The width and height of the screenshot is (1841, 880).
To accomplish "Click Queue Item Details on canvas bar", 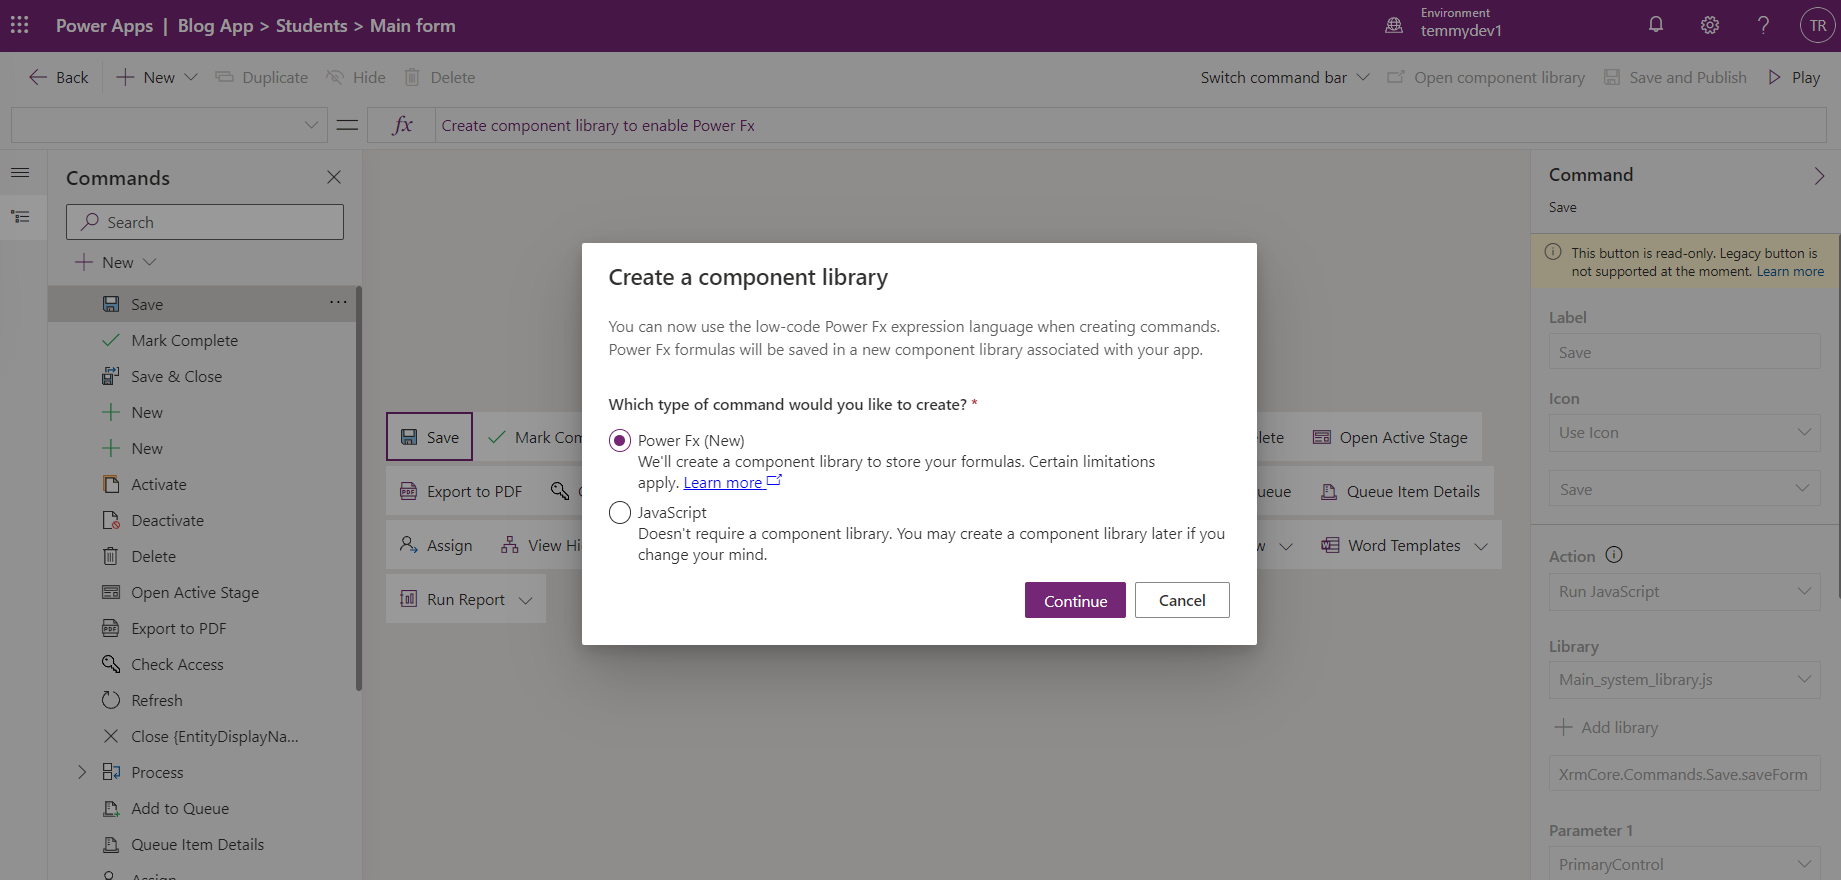I will [1400, 491].
